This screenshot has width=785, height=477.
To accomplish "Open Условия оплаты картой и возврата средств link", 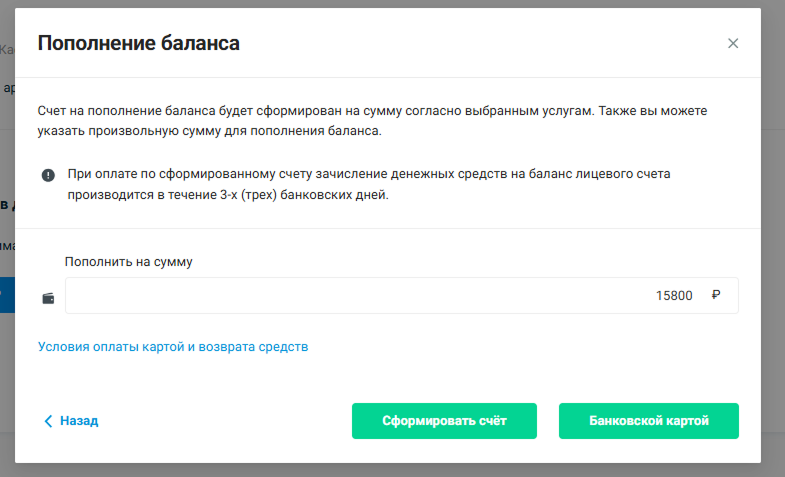I will [x=173, y=347].
